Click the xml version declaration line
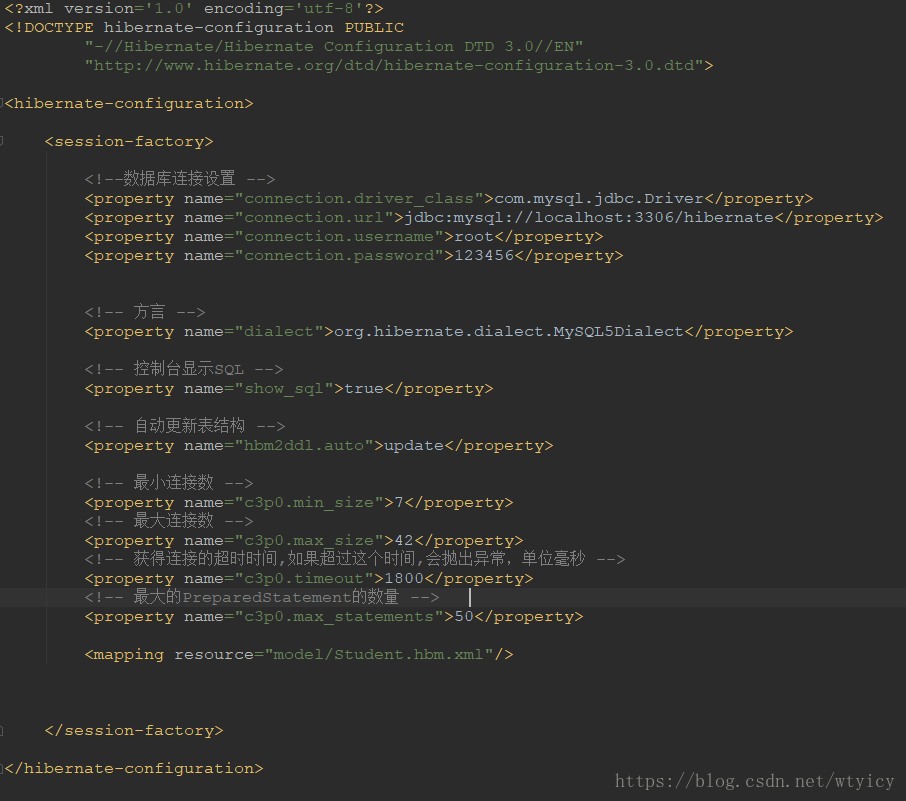Viewport: 906px width, 801px height. pos(194,9)
